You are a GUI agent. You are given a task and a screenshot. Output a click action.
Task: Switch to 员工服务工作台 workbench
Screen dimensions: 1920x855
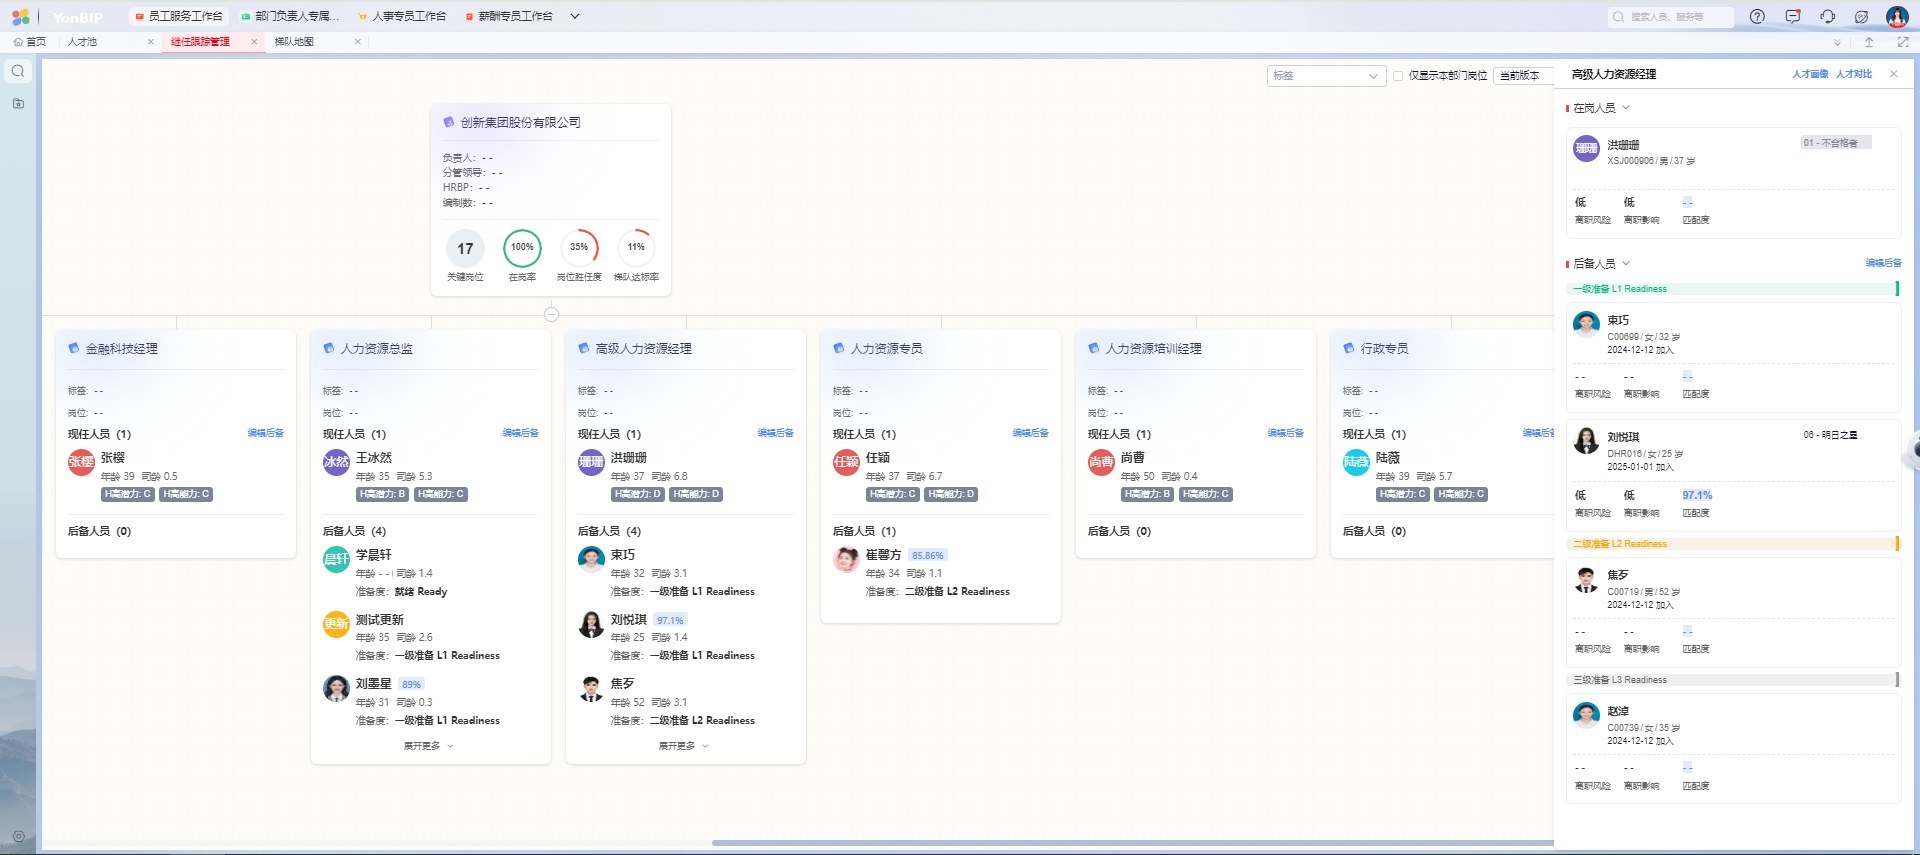click(179, 16)
